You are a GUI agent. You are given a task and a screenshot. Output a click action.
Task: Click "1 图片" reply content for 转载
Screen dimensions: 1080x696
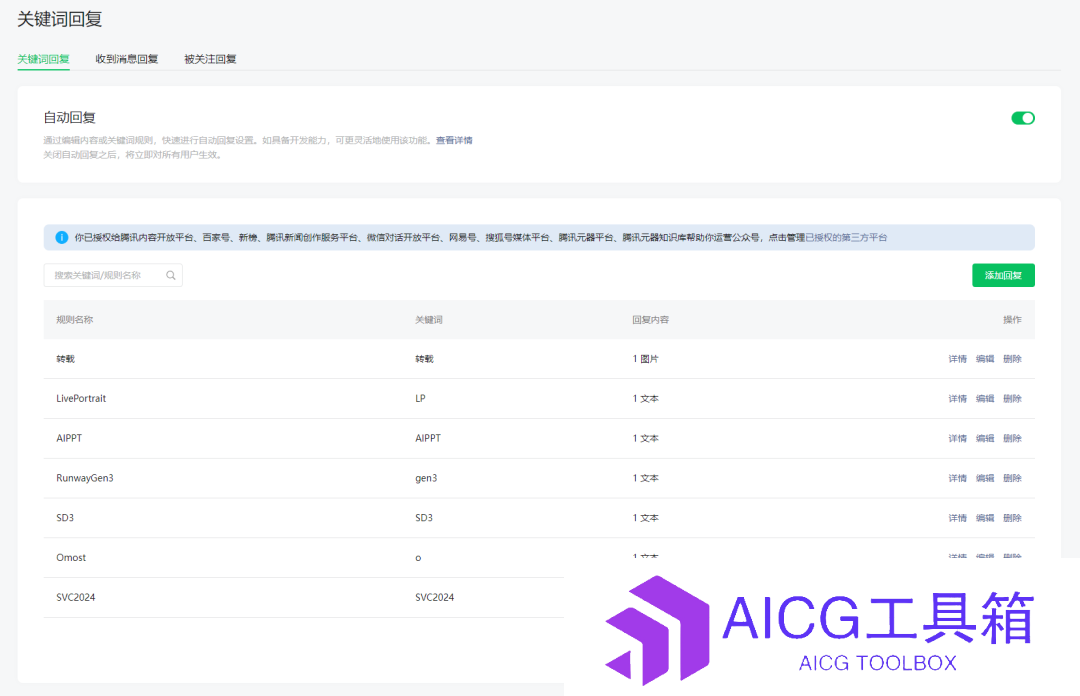(645, 359)
